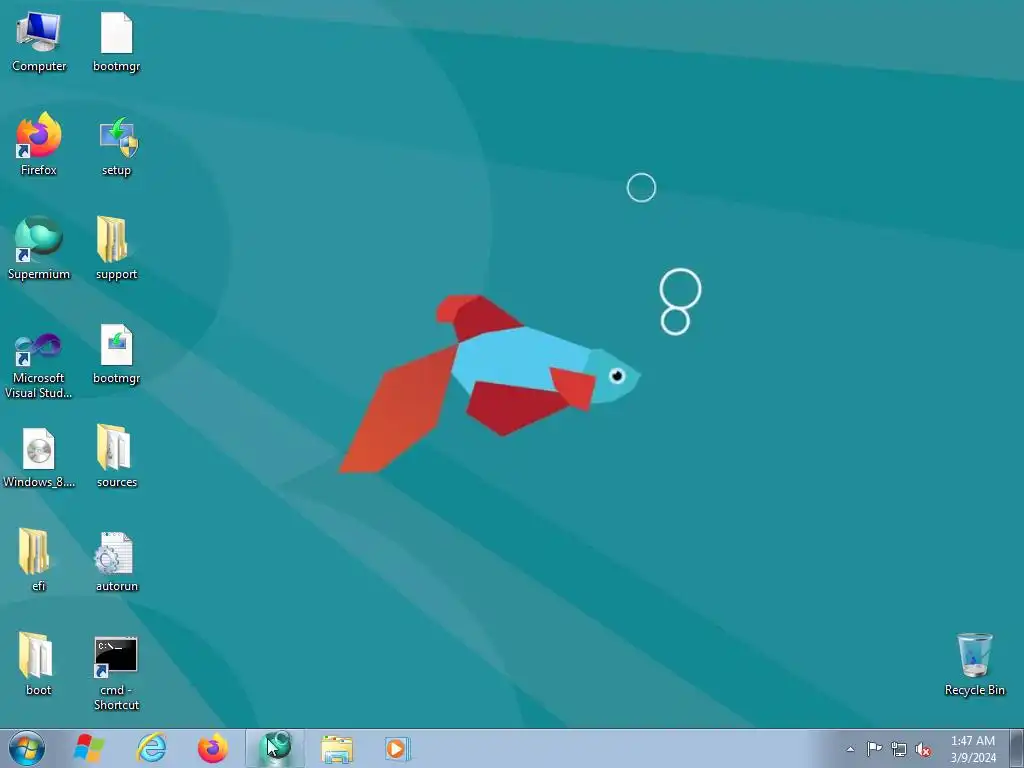Select the Firefox desktop shortcut

tap(39, 145)
